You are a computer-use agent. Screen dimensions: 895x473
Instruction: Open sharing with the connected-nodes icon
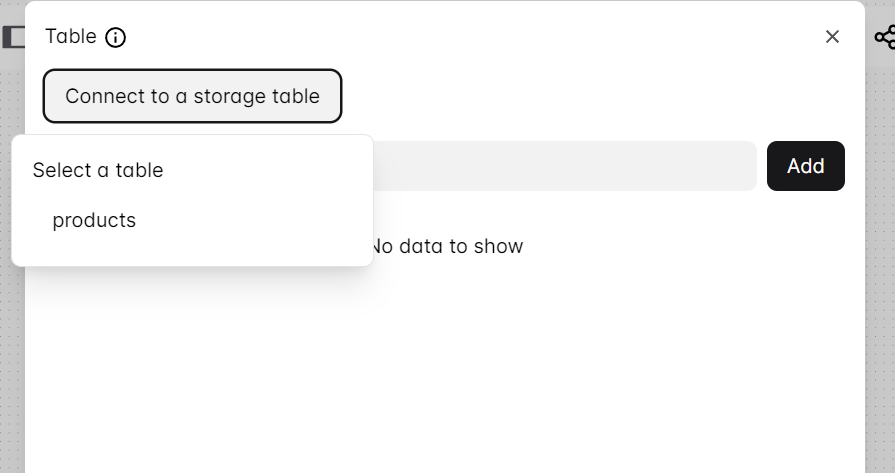tap(885, 38)
